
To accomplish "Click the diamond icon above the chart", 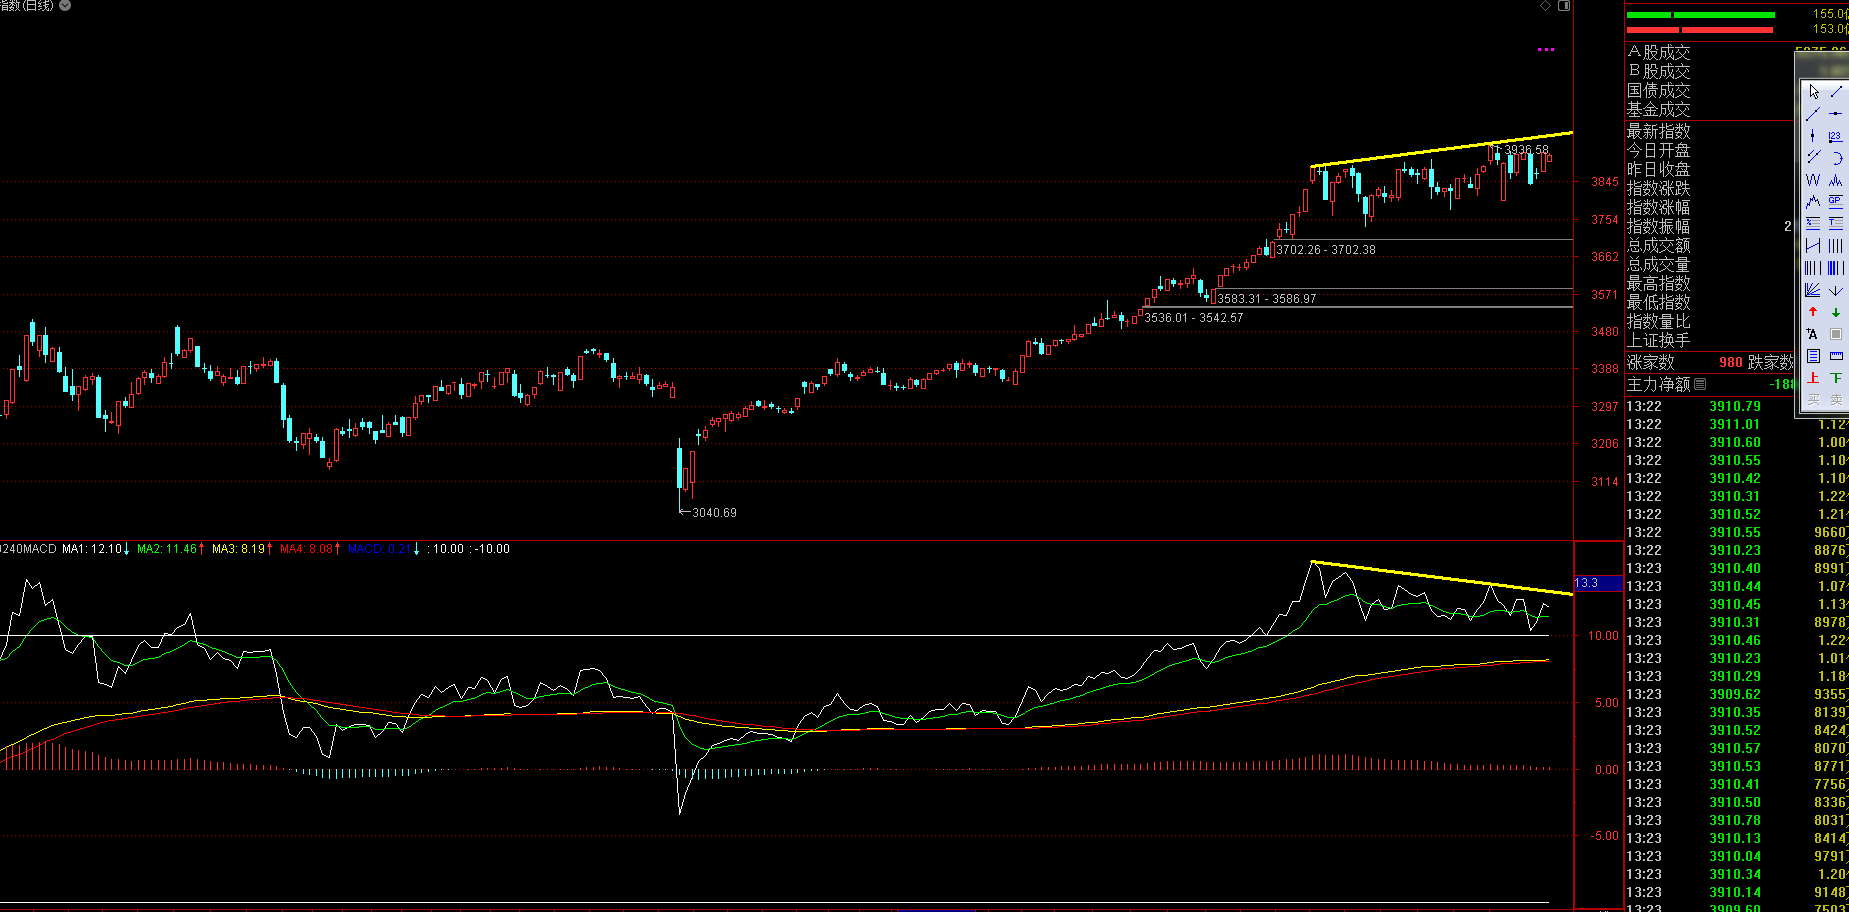I will (x=1545, y=6).
